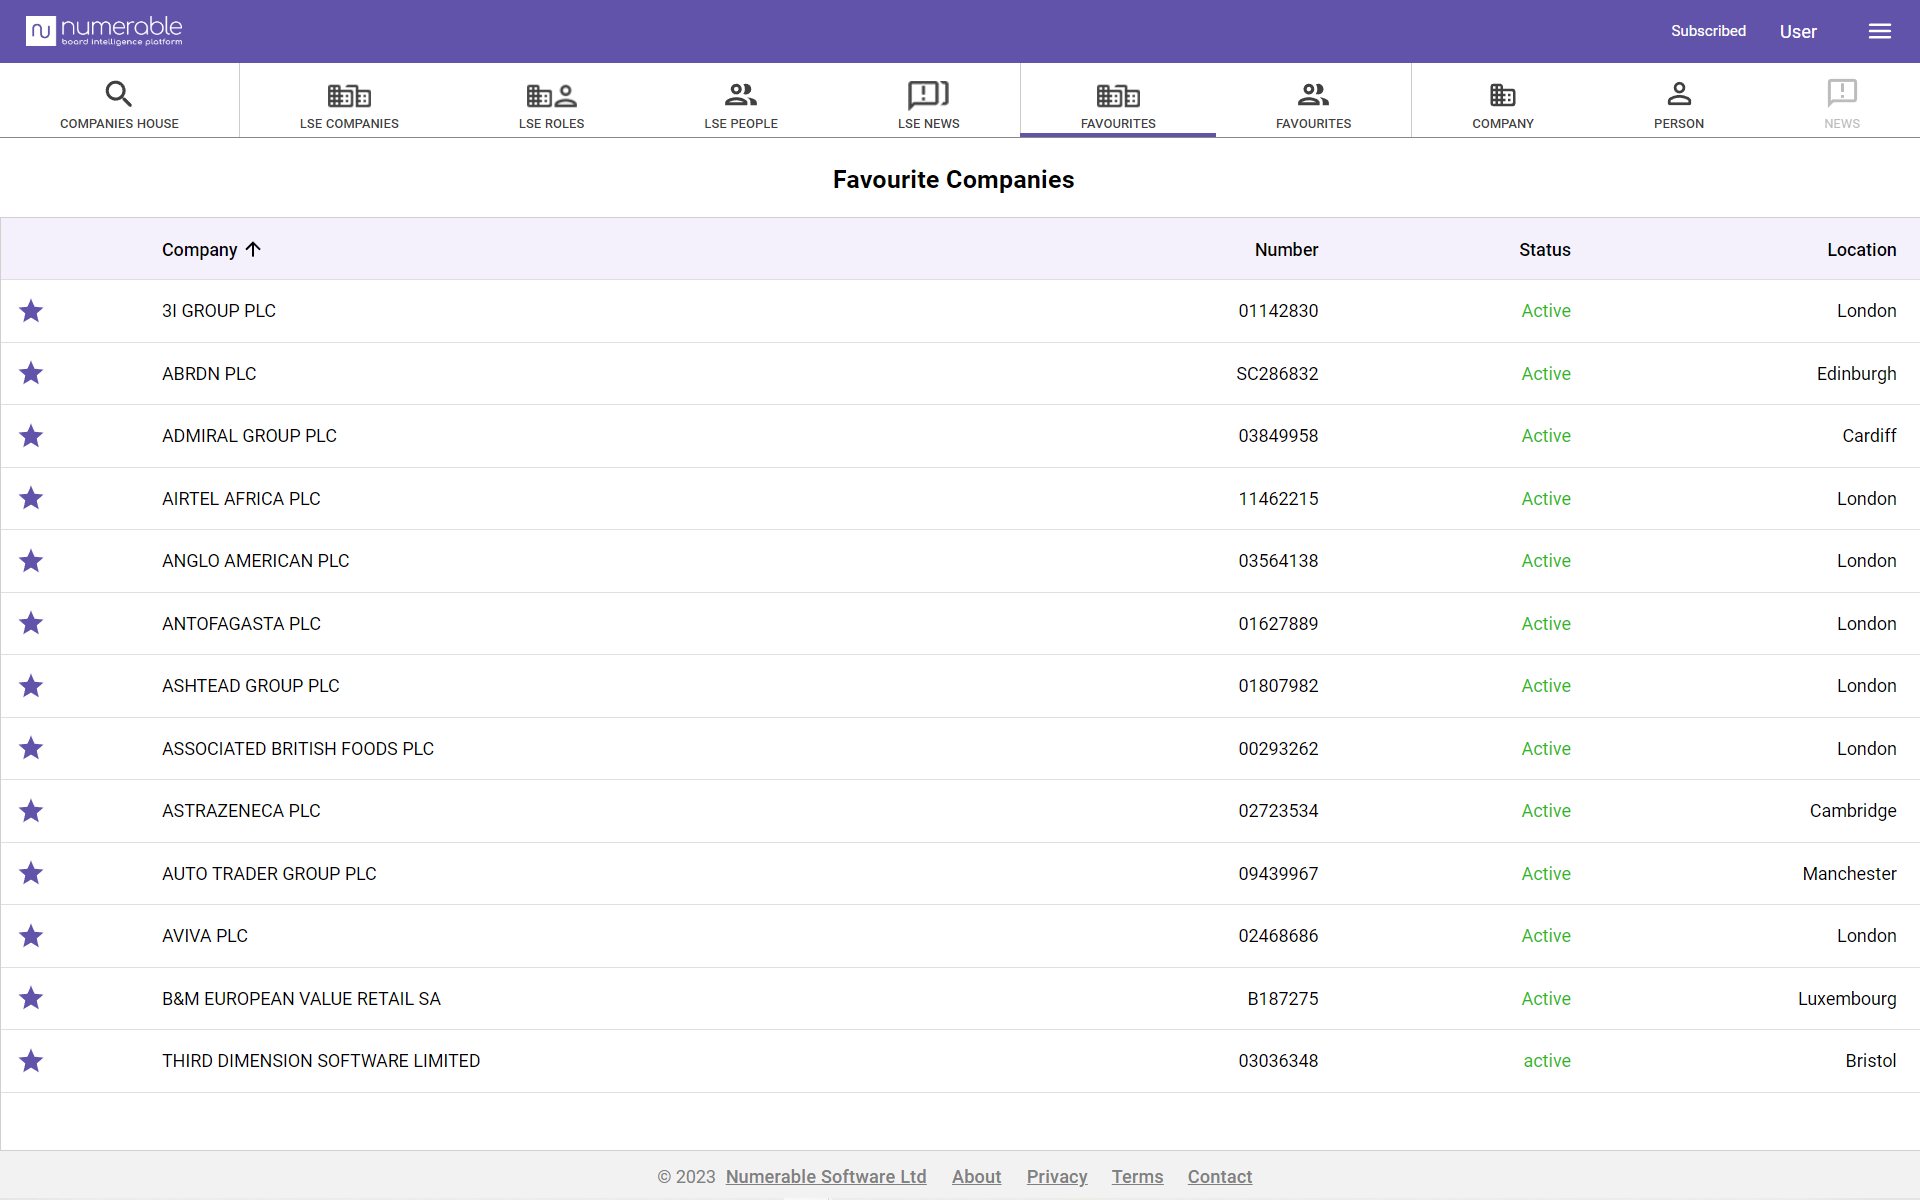
Task: Click the Edinburgh location cell
Action: tap(1856, 374)
